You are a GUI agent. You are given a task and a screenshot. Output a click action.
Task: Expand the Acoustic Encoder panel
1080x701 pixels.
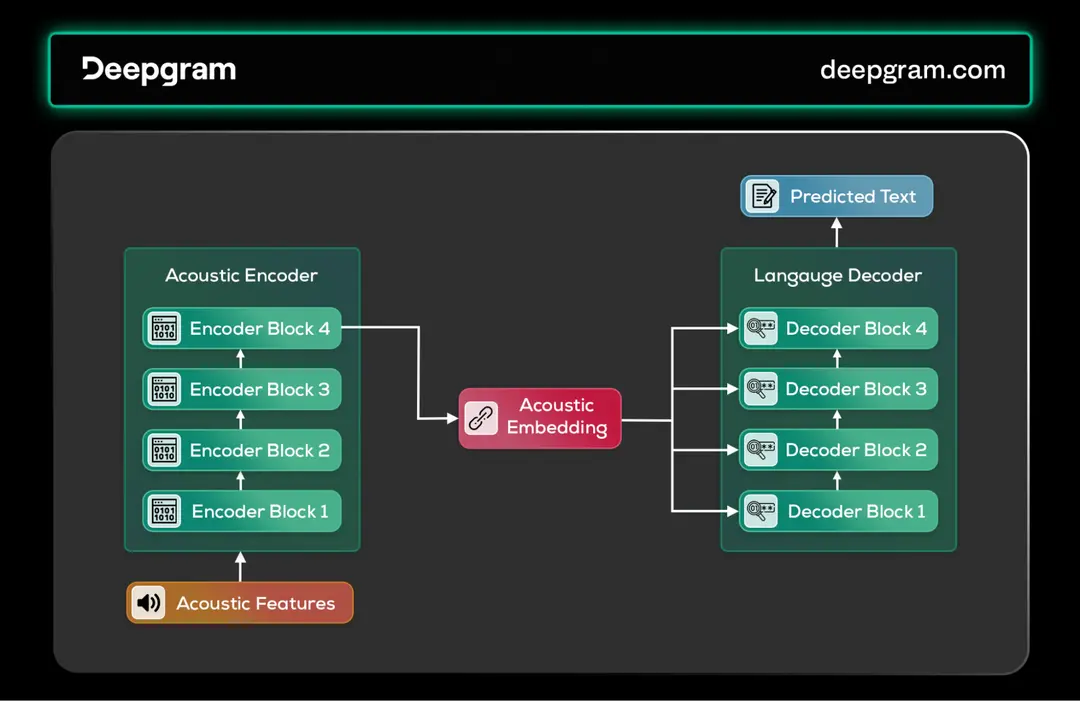(241, 275)
